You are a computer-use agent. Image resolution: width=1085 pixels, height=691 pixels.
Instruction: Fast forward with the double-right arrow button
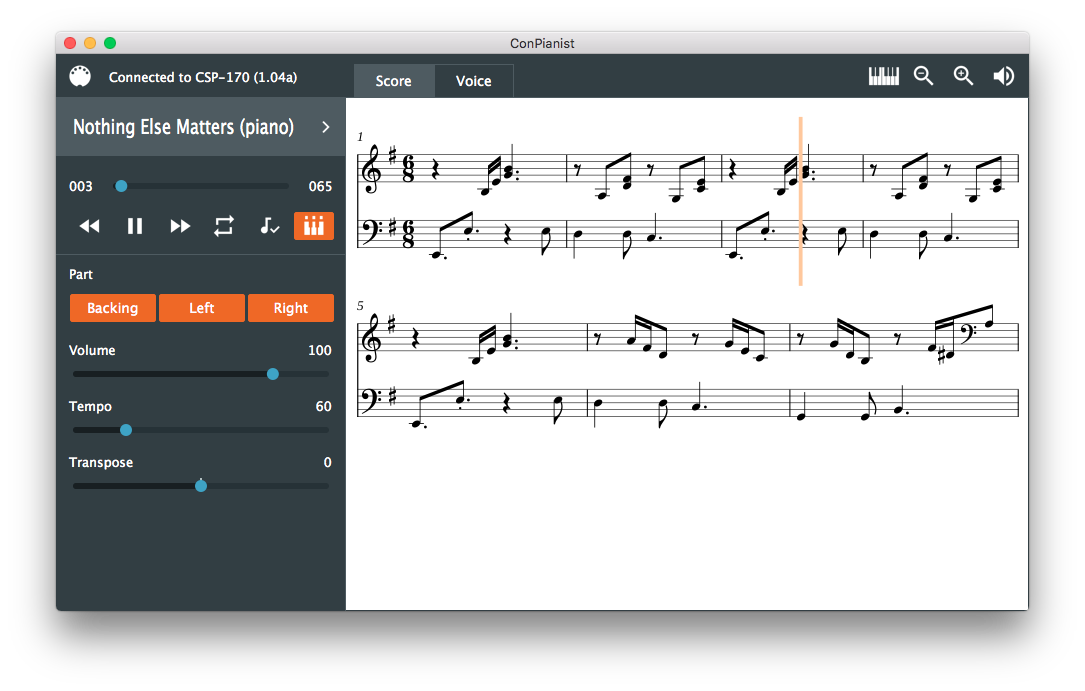[x=180, y=226]
